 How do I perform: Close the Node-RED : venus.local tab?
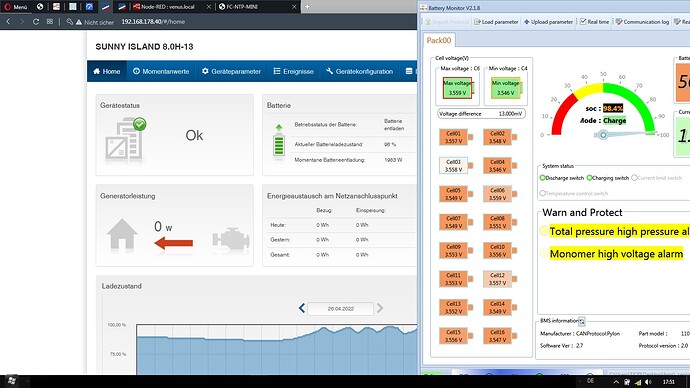(x=209, y=7)
